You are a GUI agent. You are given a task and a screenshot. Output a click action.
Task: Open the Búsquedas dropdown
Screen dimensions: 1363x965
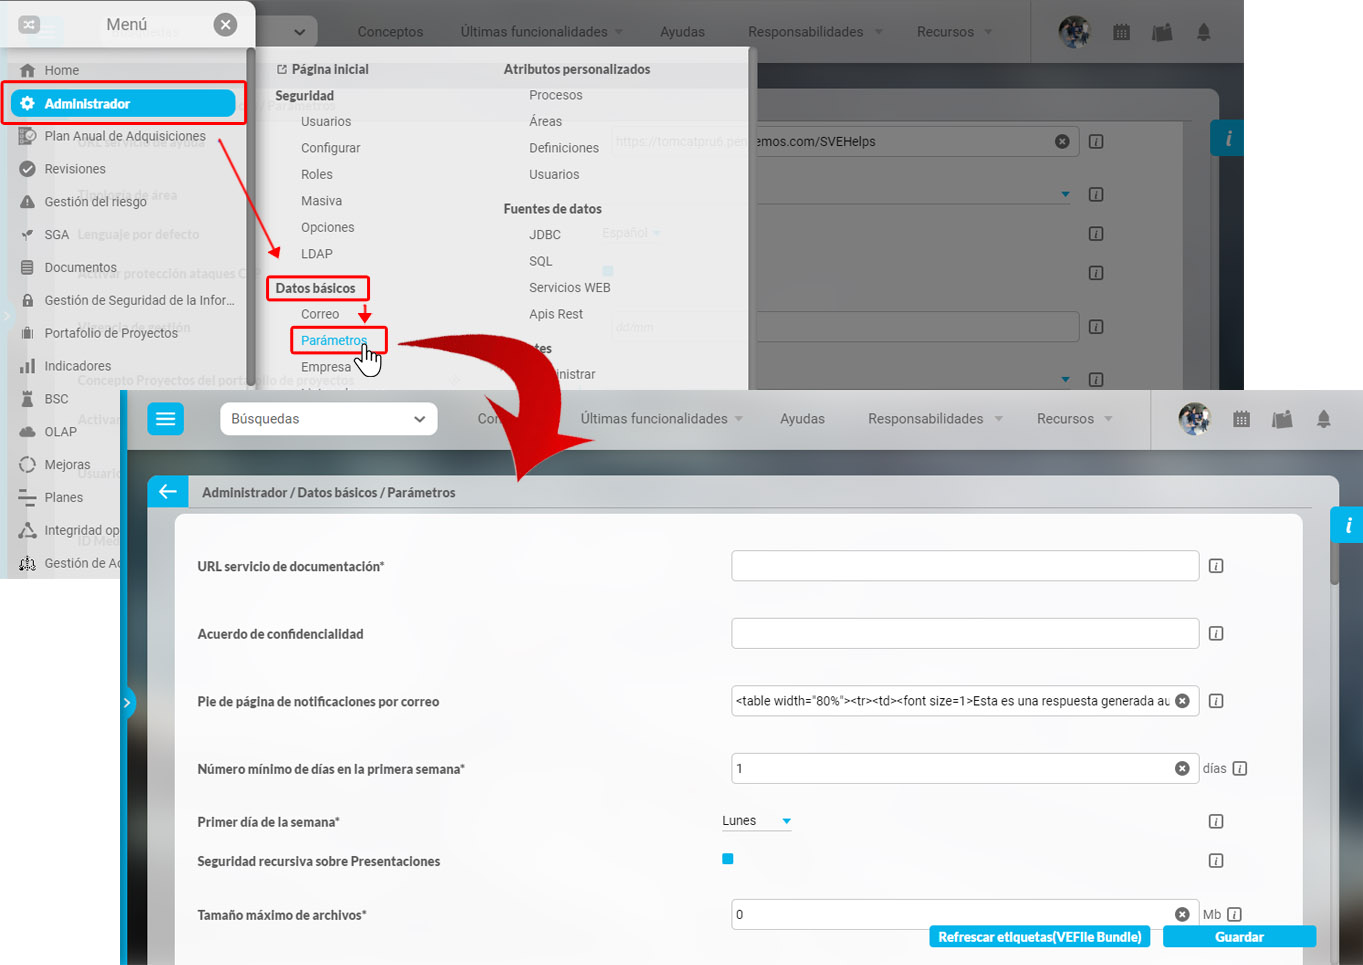(328, 419)
